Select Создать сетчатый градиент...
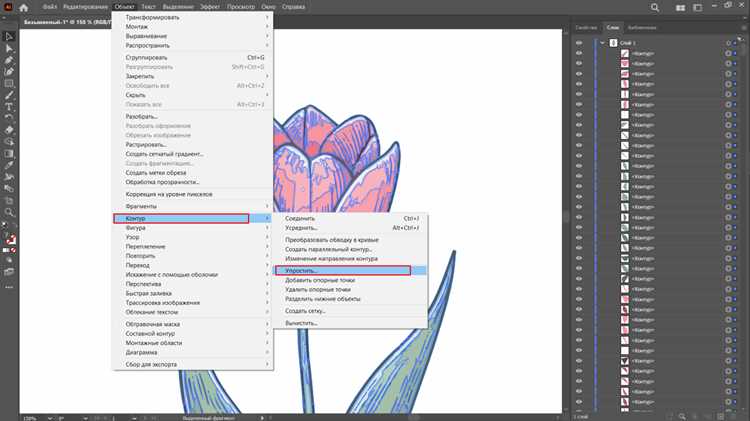 pos(193,154)
